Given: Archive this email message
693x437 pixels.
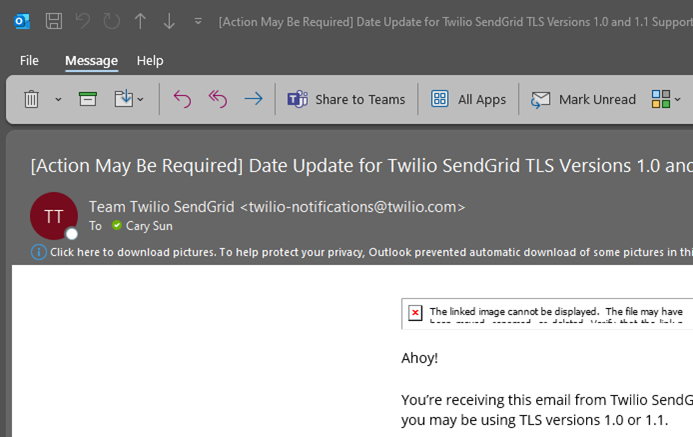Looking at the screenshot, I should [88, 99].
